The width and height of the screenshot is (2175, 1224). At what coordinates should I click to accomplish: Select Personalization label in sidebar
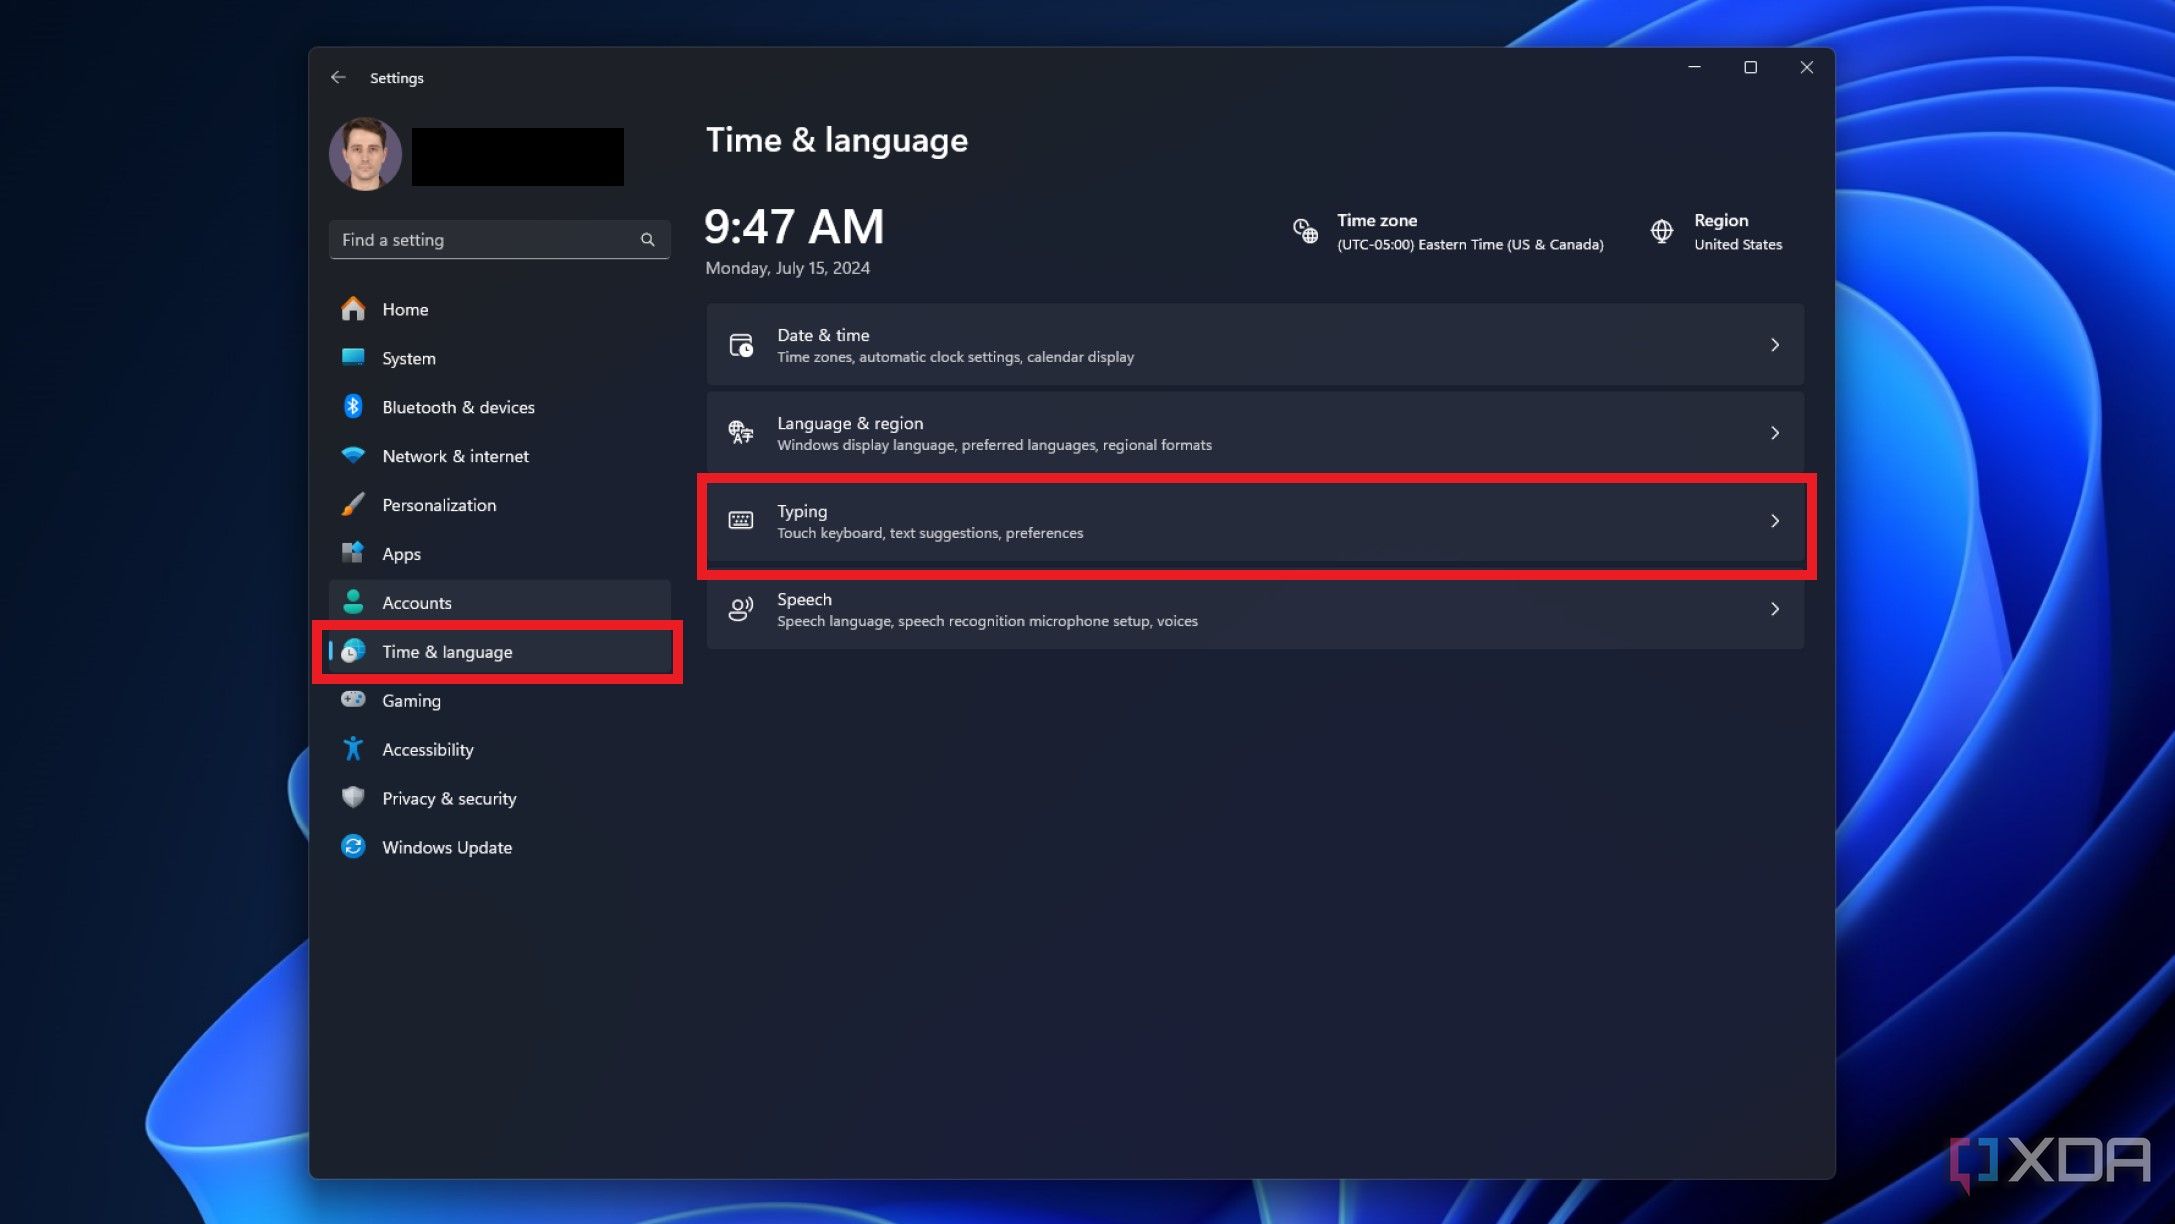439,505
